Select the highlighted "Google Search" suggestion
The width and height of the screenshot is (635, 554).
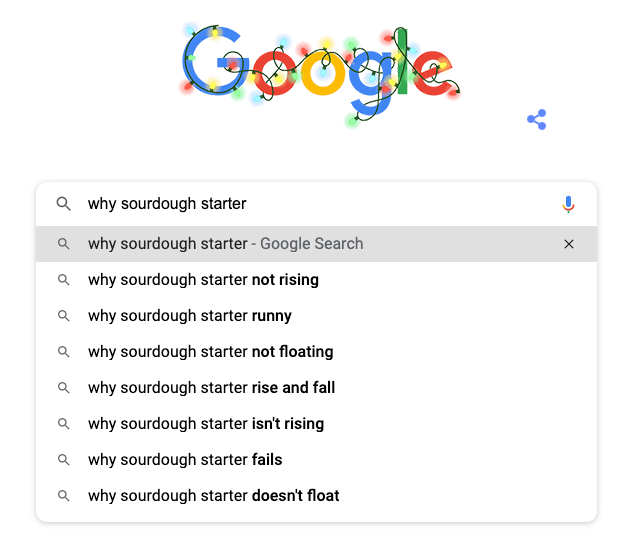click(x=225, y=244)
